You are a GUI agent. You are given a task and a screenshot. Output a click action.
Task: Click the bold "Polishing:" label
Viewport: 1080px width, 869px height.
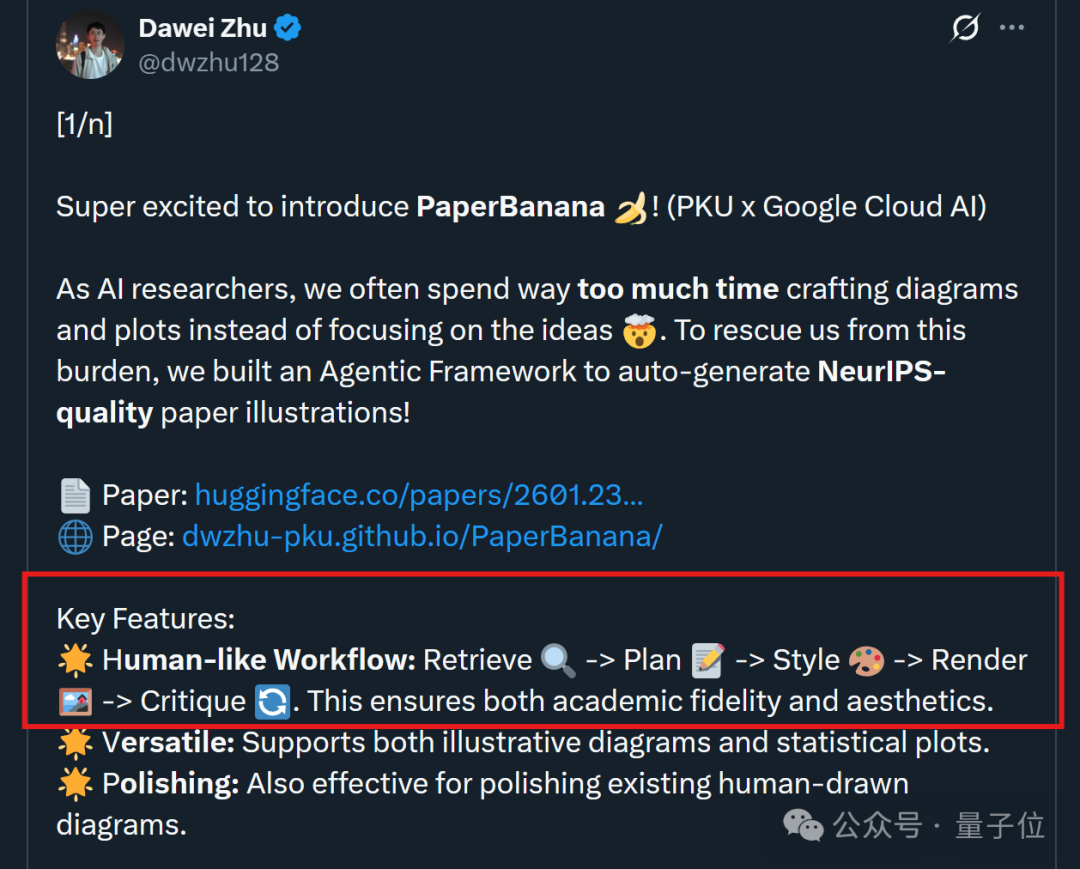click(171, 784)
